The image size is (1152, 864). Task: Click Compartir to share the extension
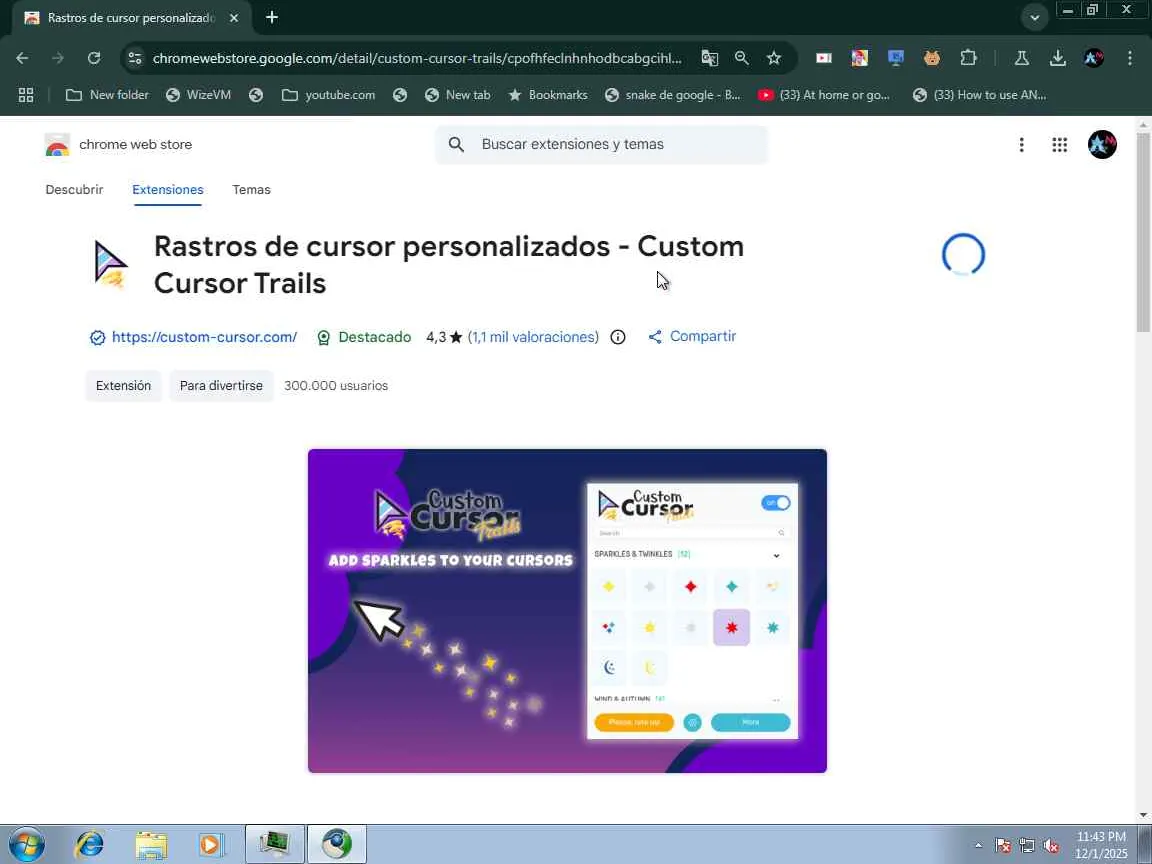tap(692, 336)
